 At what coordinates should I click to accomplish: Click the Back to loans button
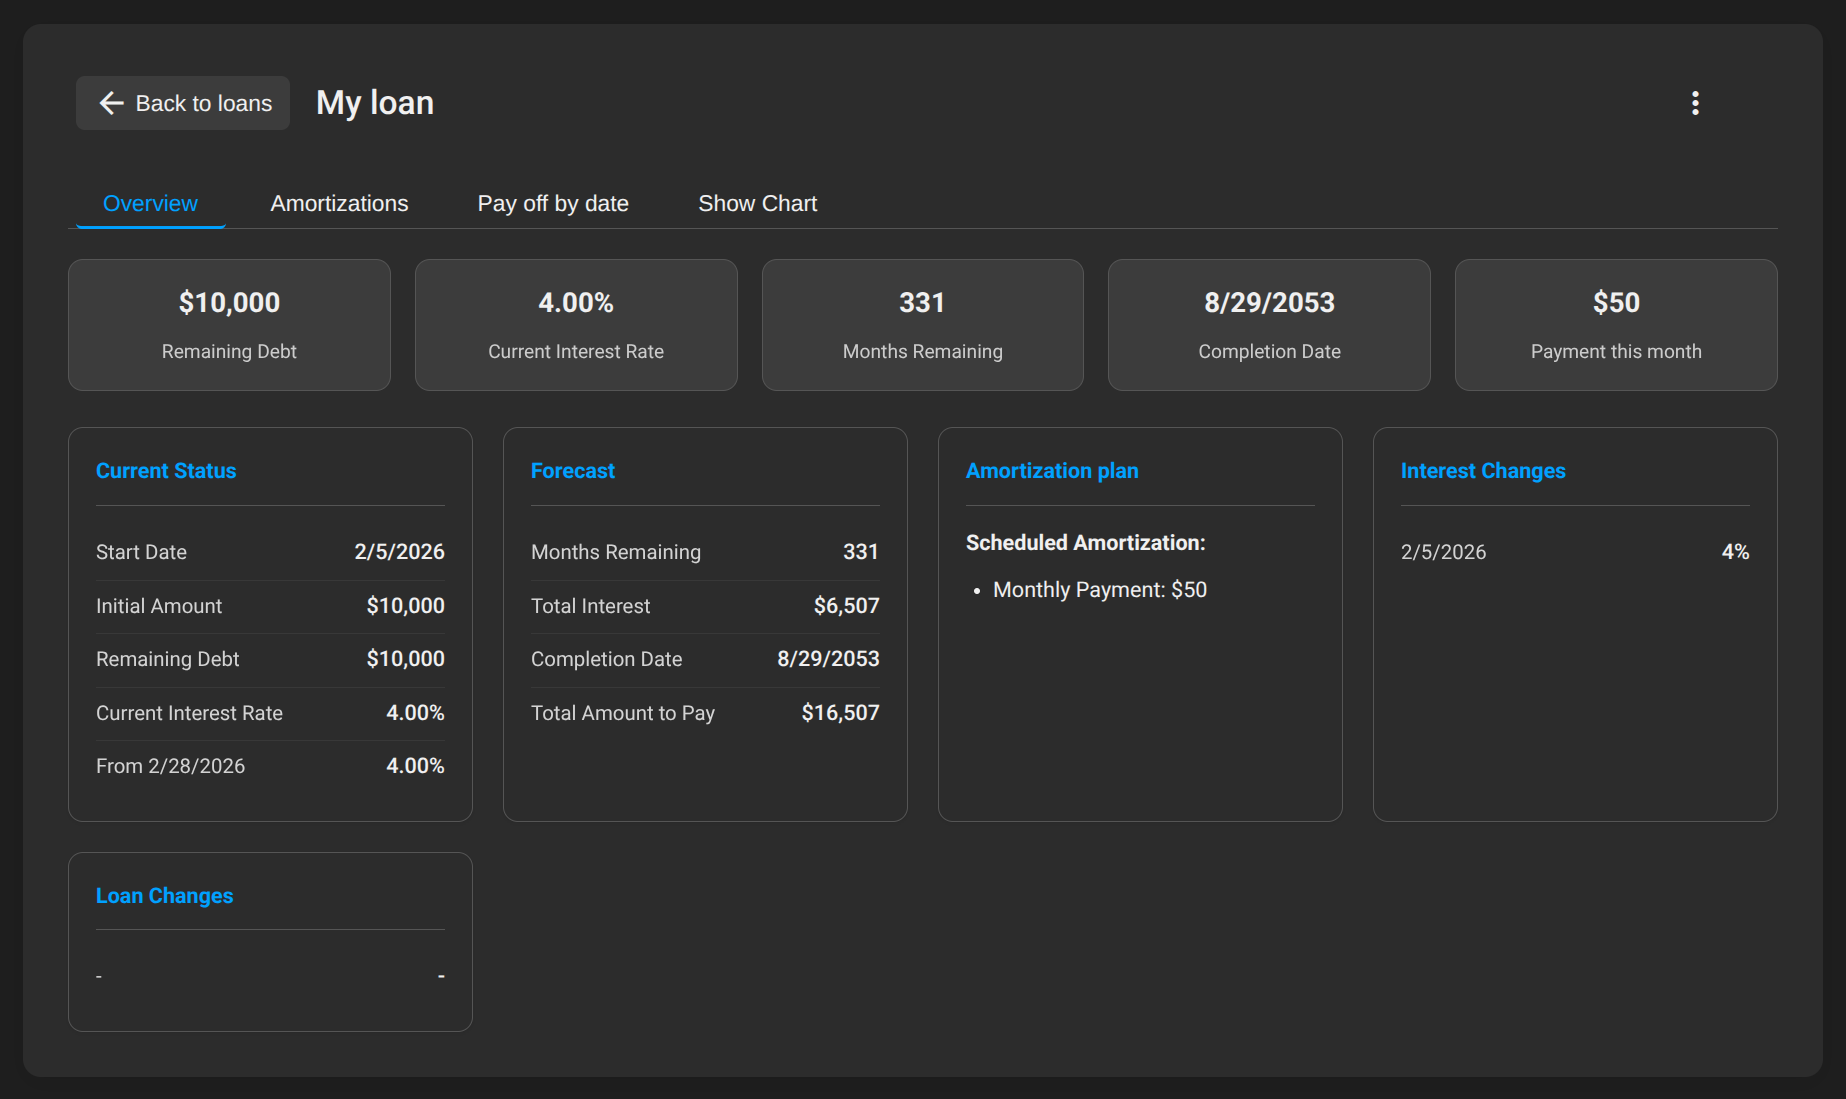point(182,103)
